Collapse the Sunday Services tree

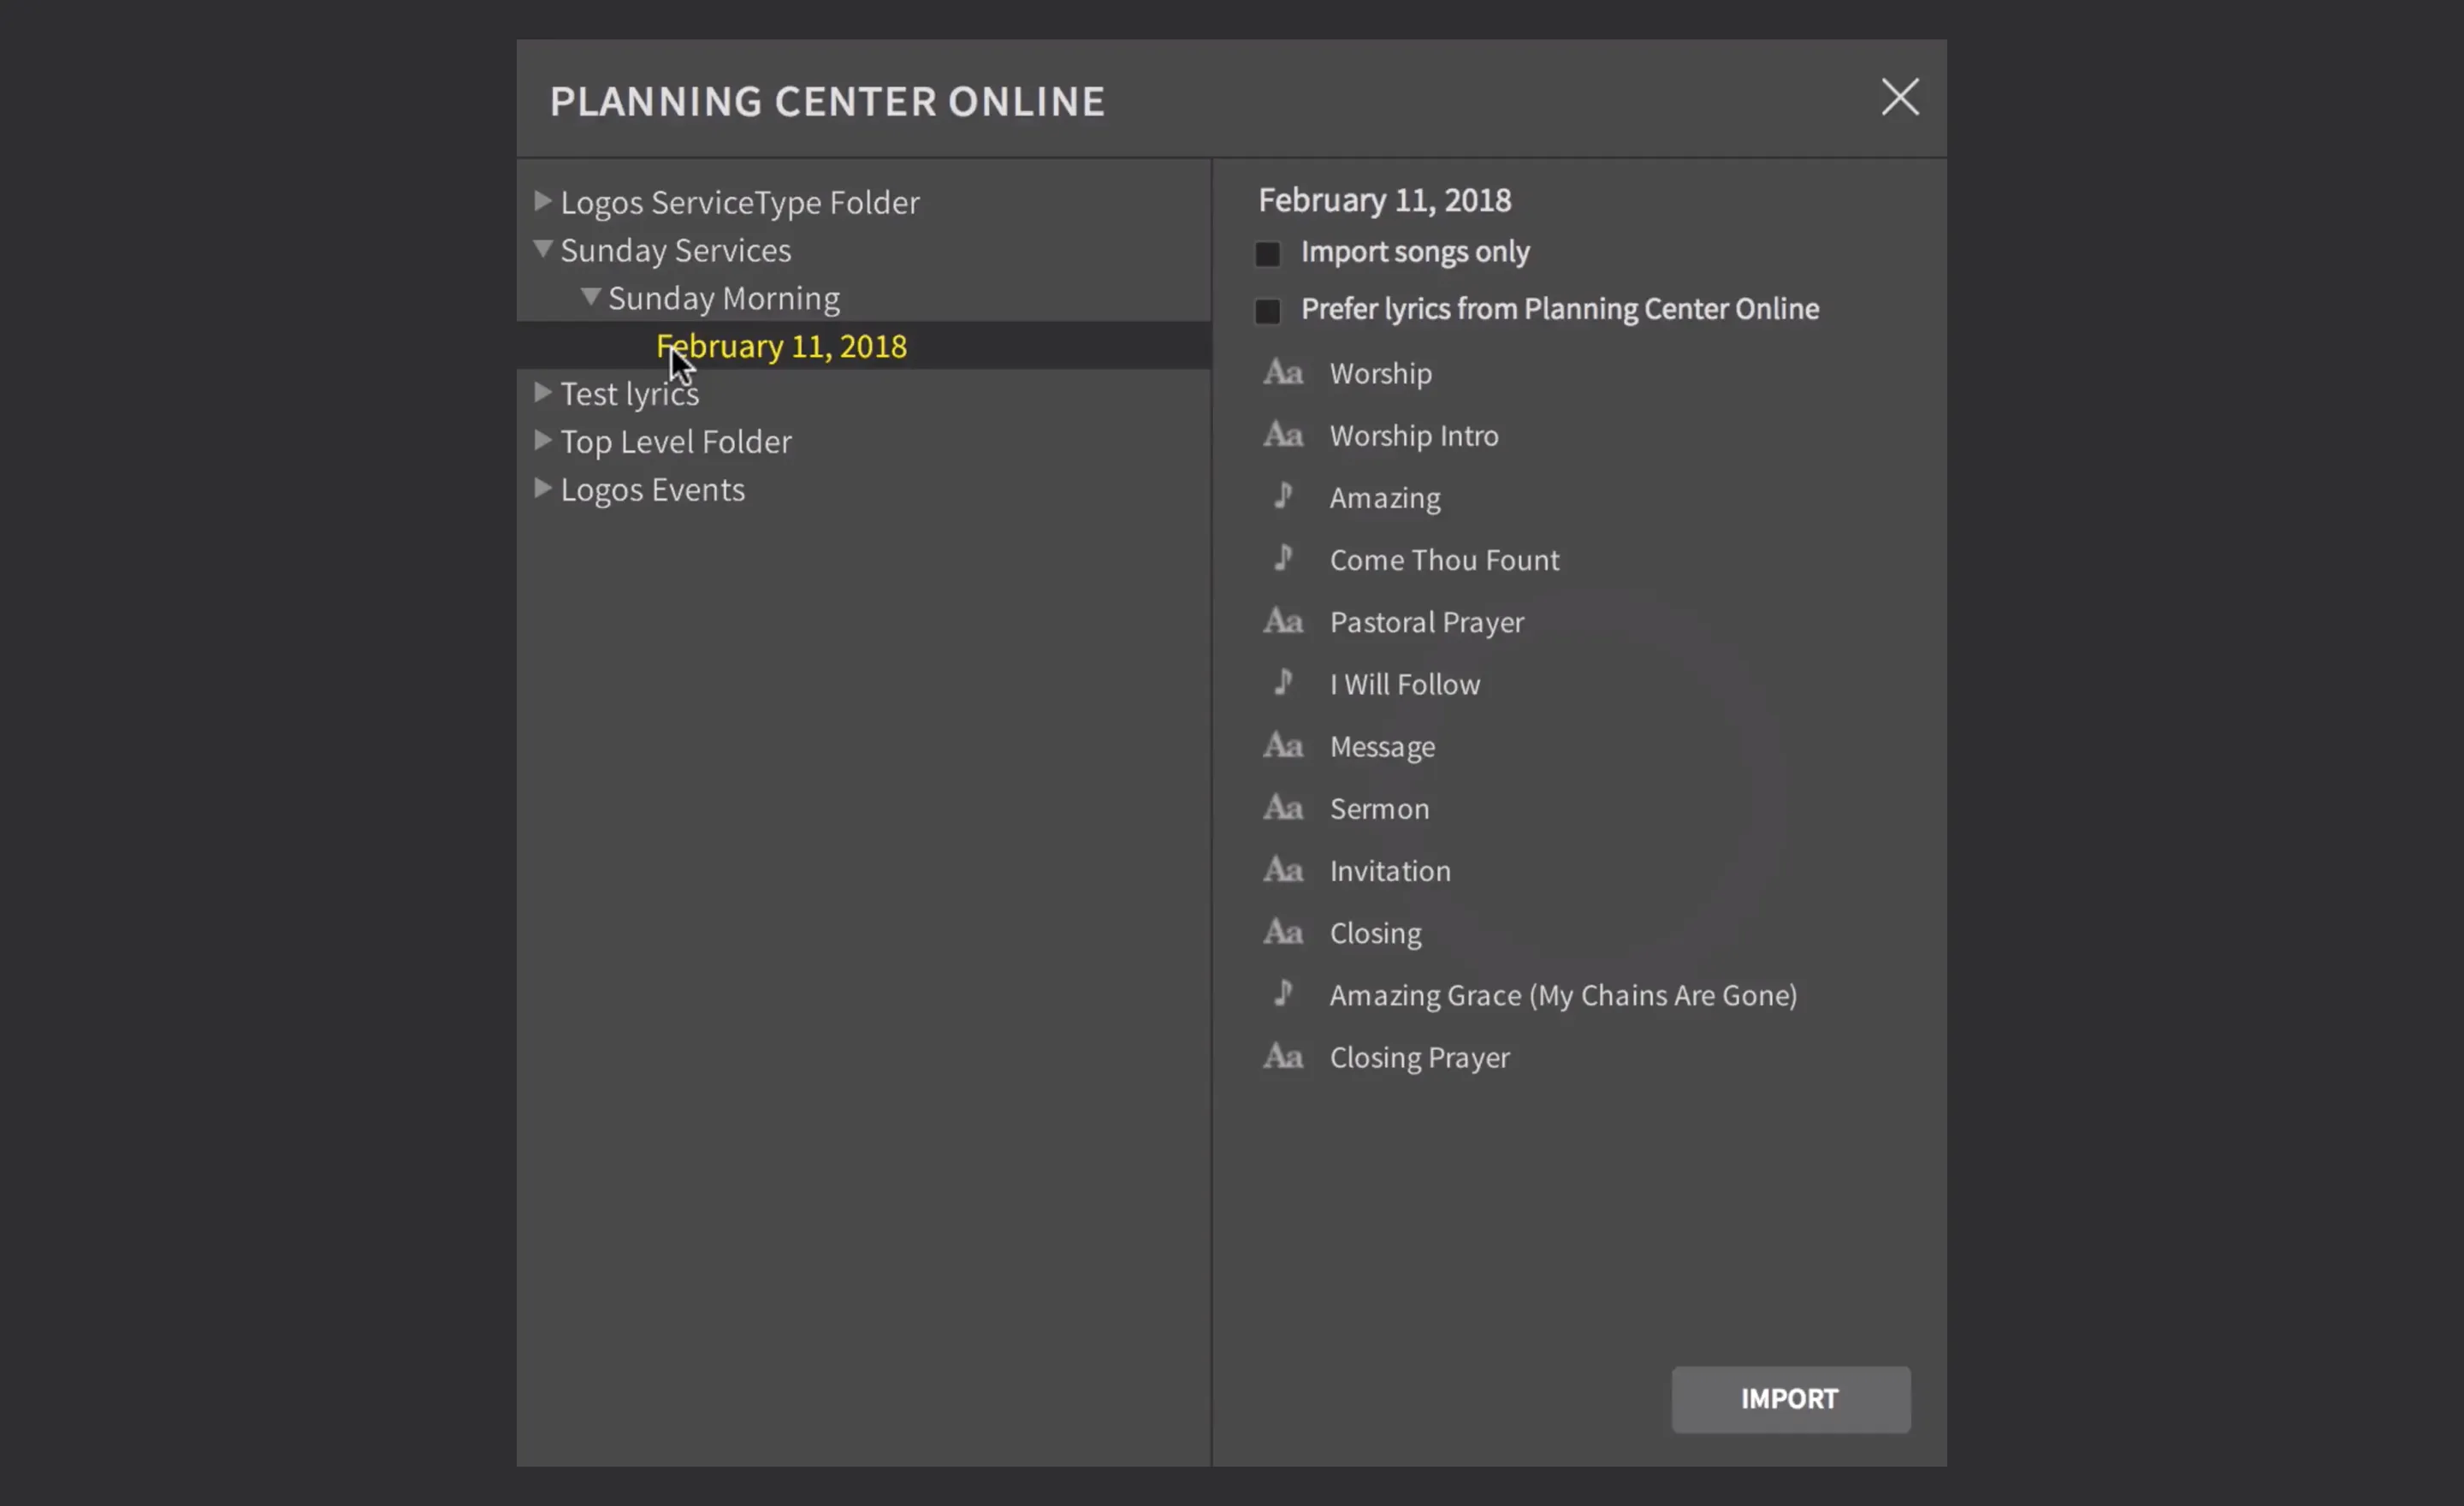click(x=543, y=248)
